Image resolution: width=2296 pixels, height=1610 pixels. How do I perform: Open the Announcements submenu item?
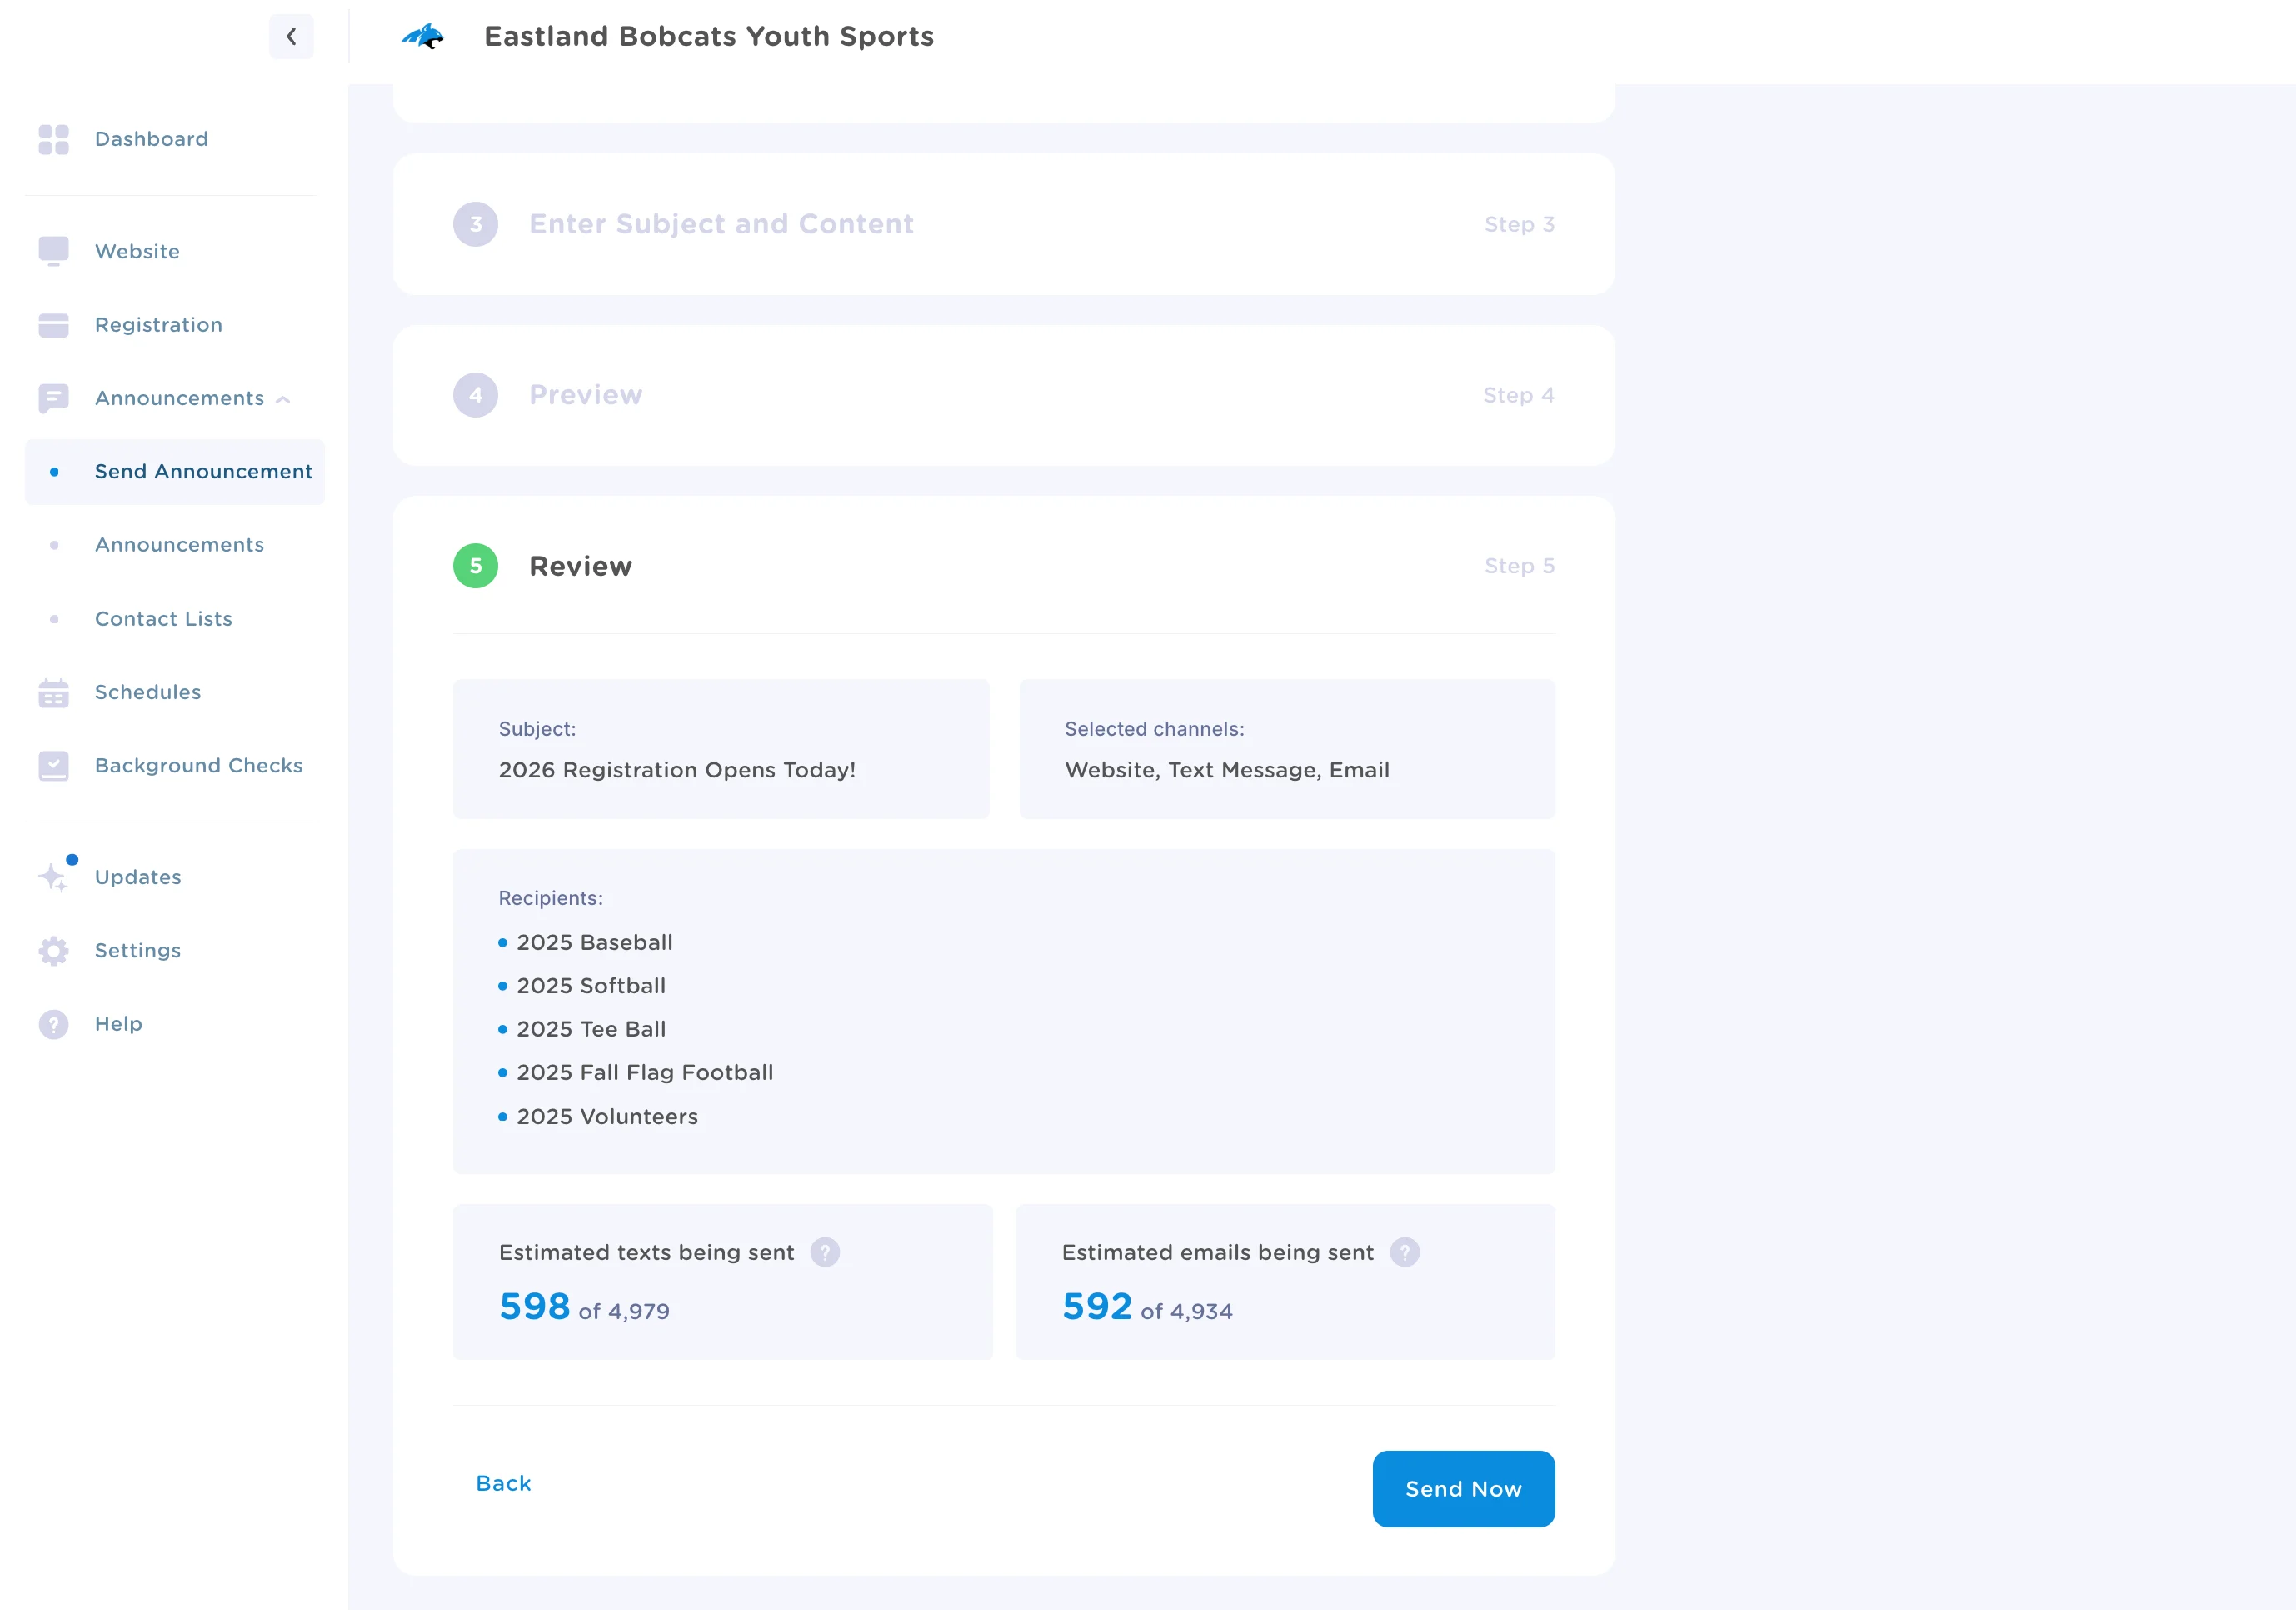(x=180, y=545)
